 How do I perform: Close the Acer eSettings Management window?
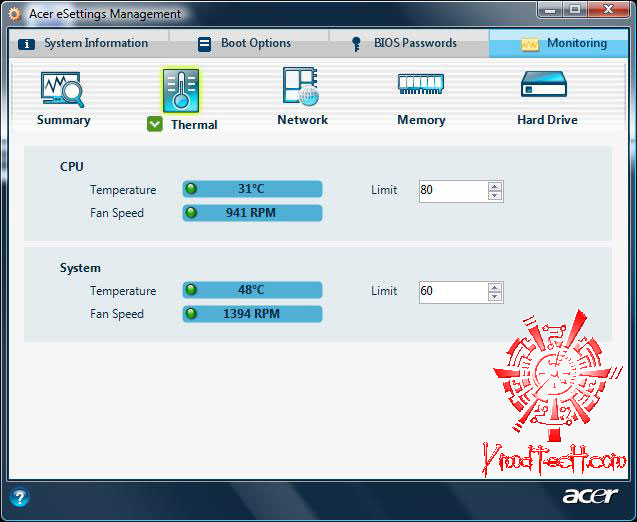coord(608,10)
